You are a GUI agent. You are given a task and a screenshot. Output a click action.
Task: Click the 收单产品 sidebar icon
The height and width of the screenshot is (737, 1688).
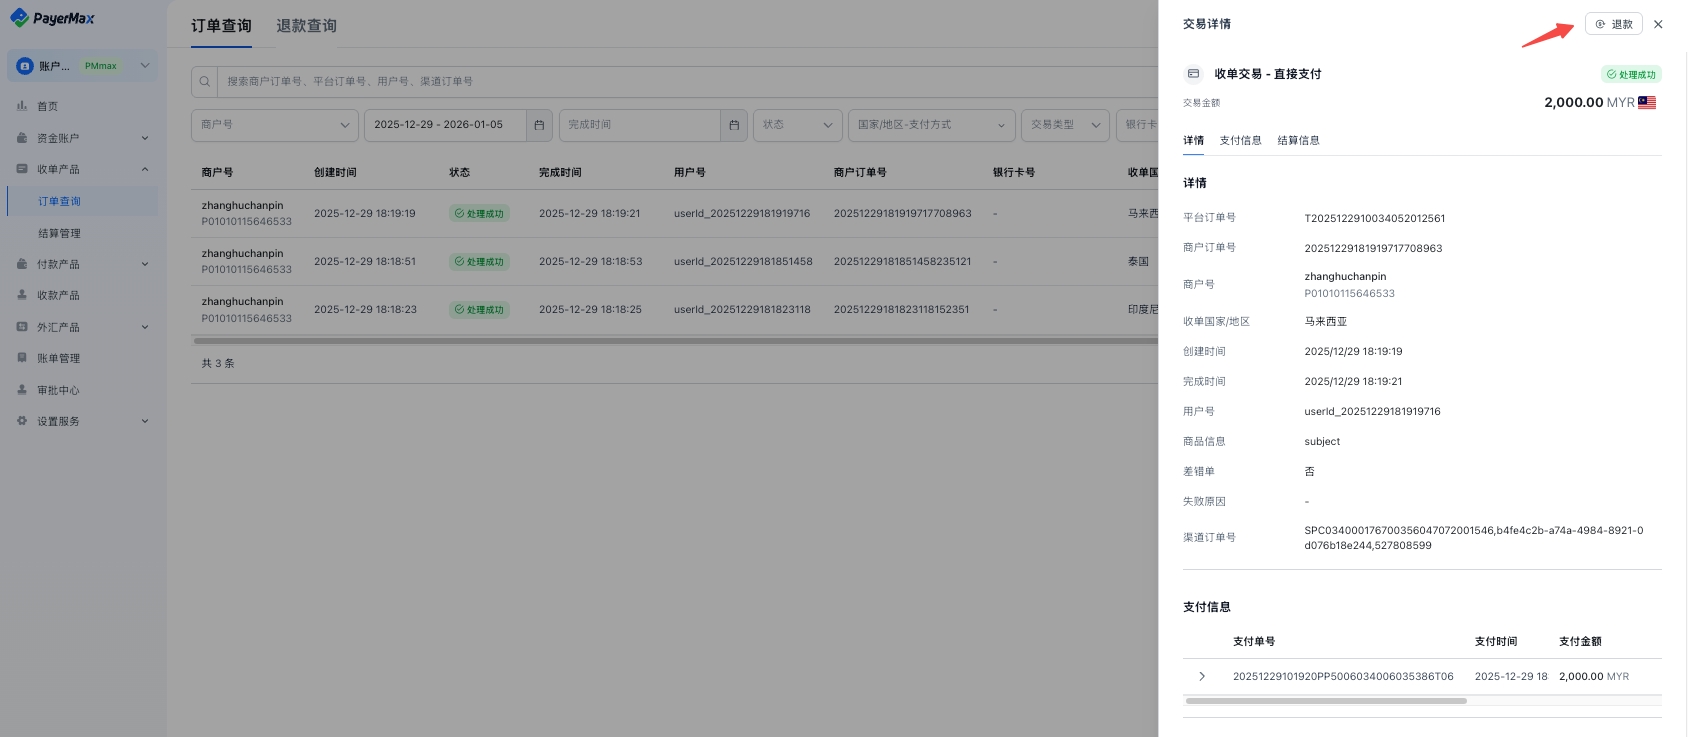(22, 169)
